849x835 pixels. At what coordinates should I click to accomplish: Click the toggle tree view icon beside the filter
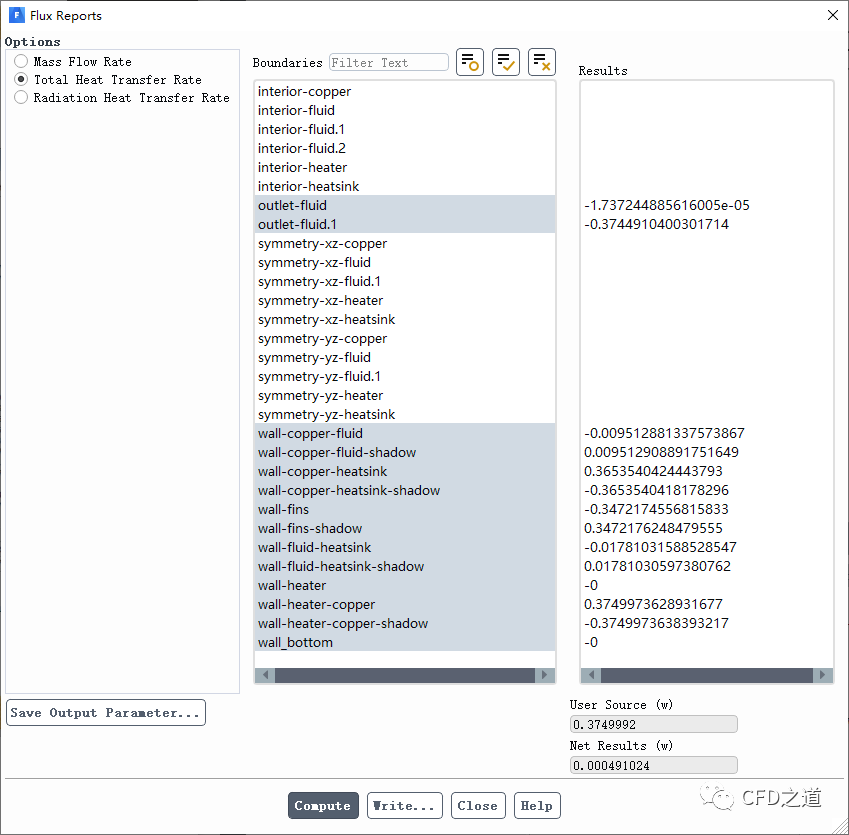[469, 63]
